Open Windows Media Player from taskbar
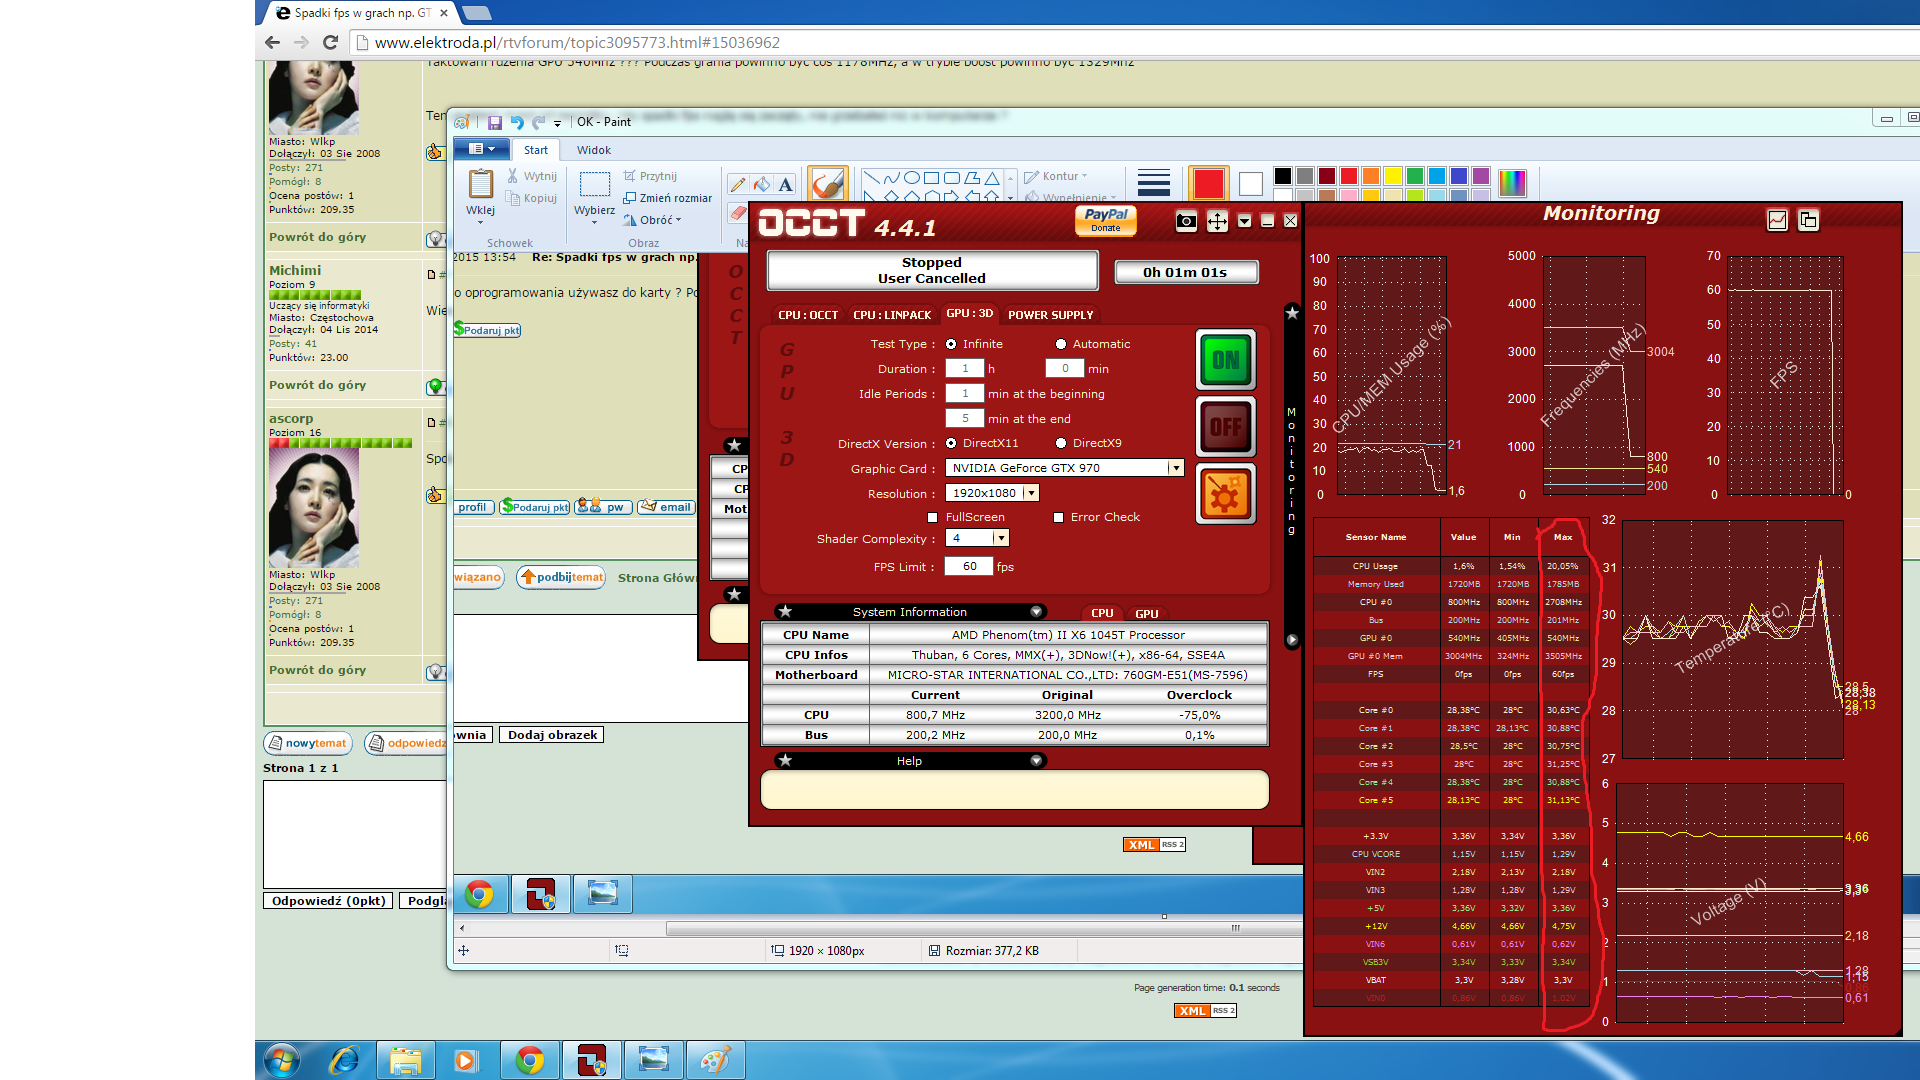Viewport: 1920px width, 1080px height. (x=465, y=1060)
